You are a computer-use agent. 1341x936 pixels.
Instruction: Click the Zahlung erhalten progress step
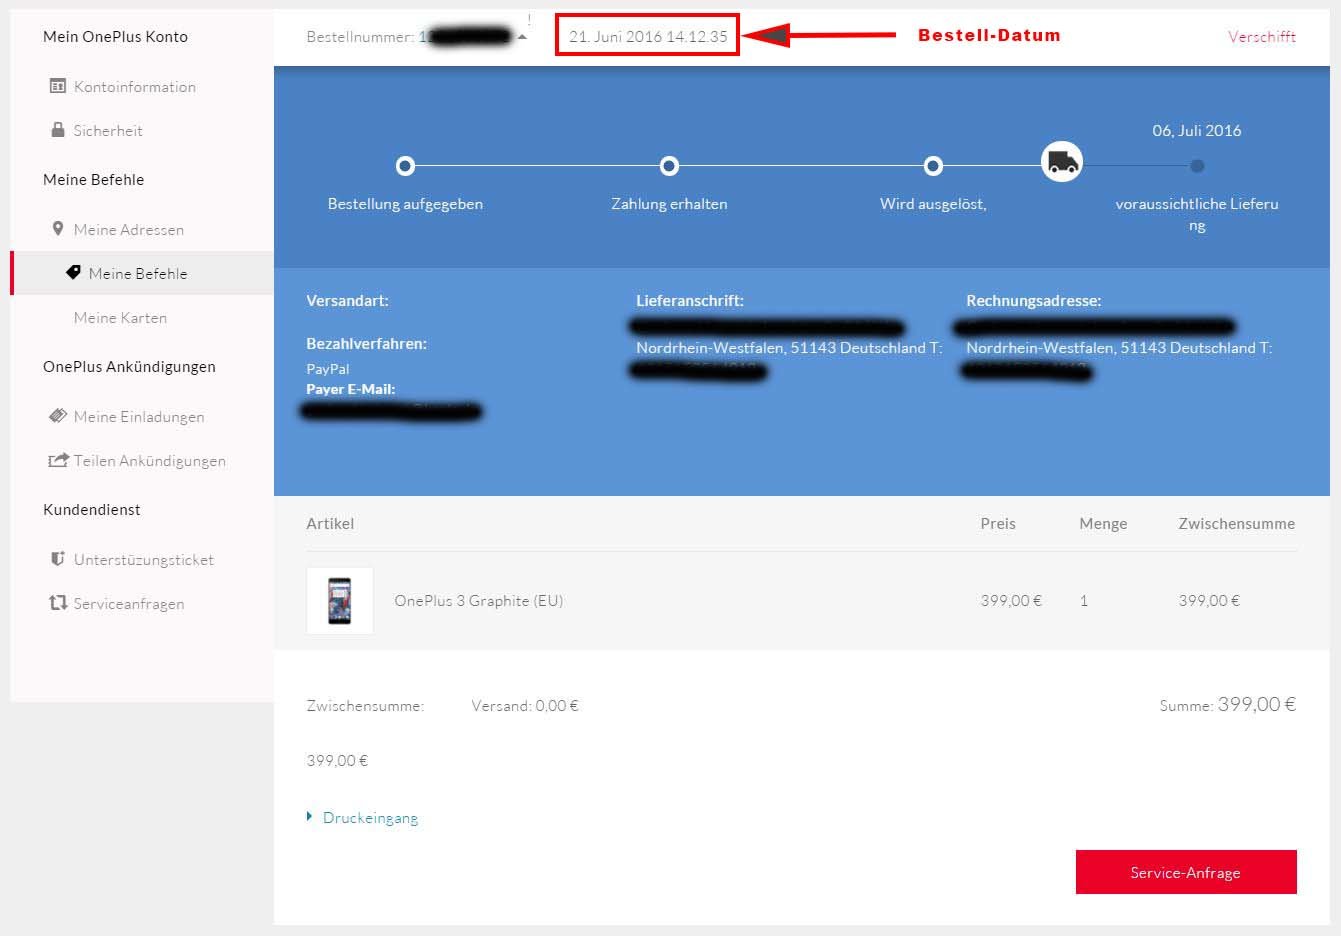670,166
